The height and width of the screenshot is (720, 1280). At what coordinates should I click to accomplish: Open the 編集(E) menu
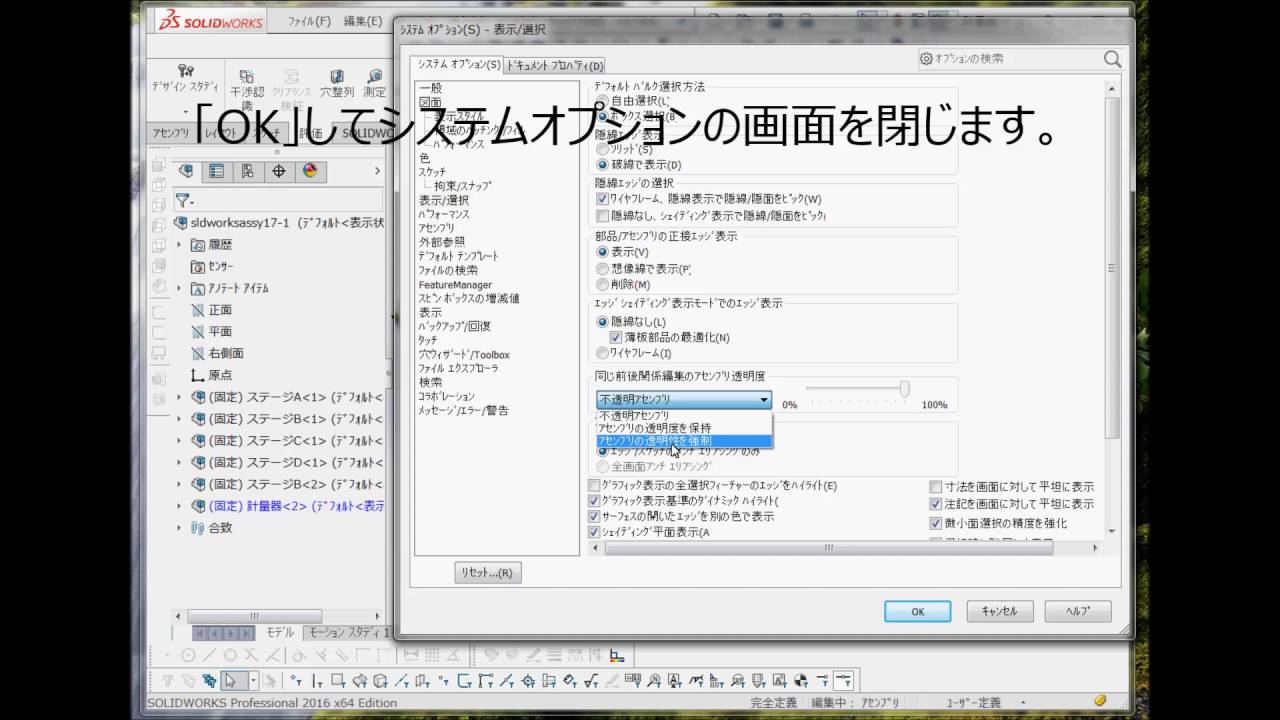coord(363,21)
